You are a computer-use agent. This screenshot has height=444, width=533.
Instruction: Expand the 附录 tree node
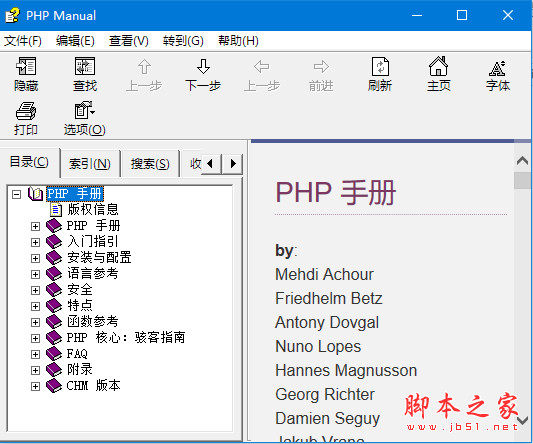pyautogui.click(x=35, y=371)
